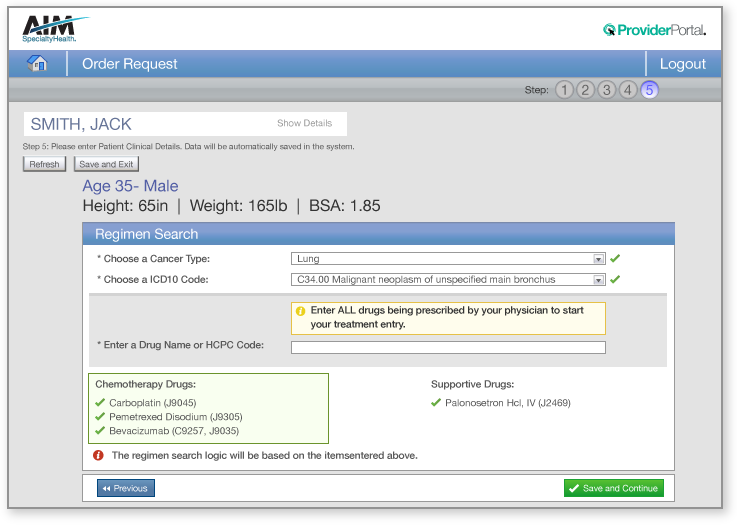Click the Age 35- Male heading
737x525 pixels.
point(130,186)
